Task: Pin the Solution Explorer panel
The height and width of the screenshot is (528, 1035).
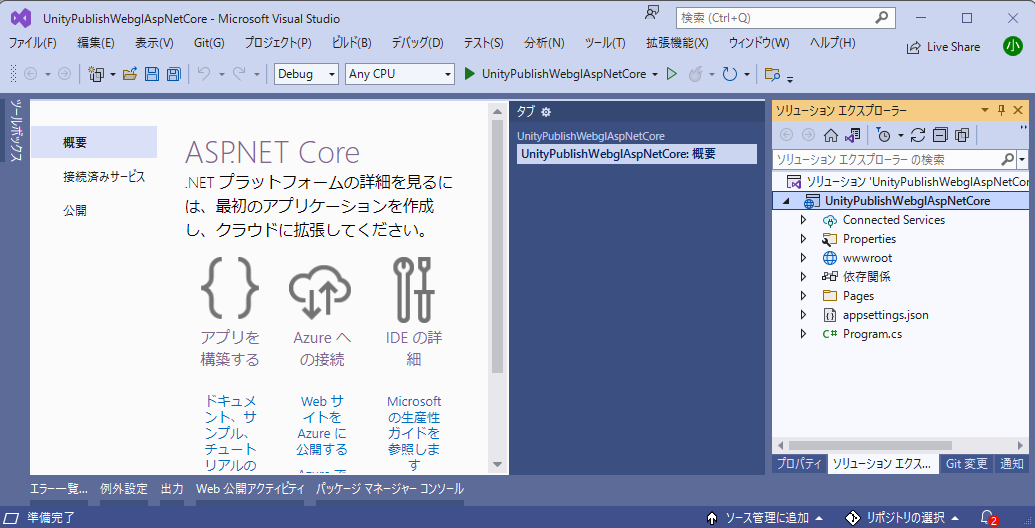Action: (1001, 110)
